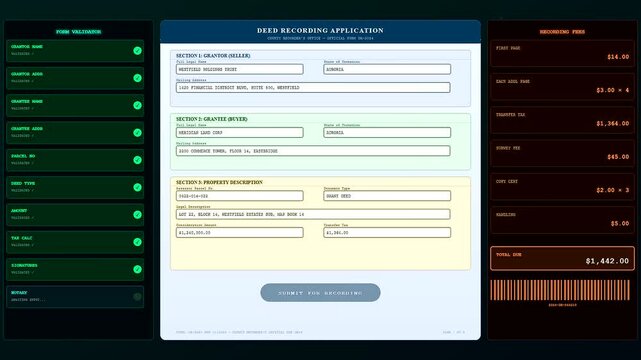The image size is (641, 360).
Task: Click the Transfer Tax fee $1,364.00
Action: pyautogui.click(x=613, y=123)
